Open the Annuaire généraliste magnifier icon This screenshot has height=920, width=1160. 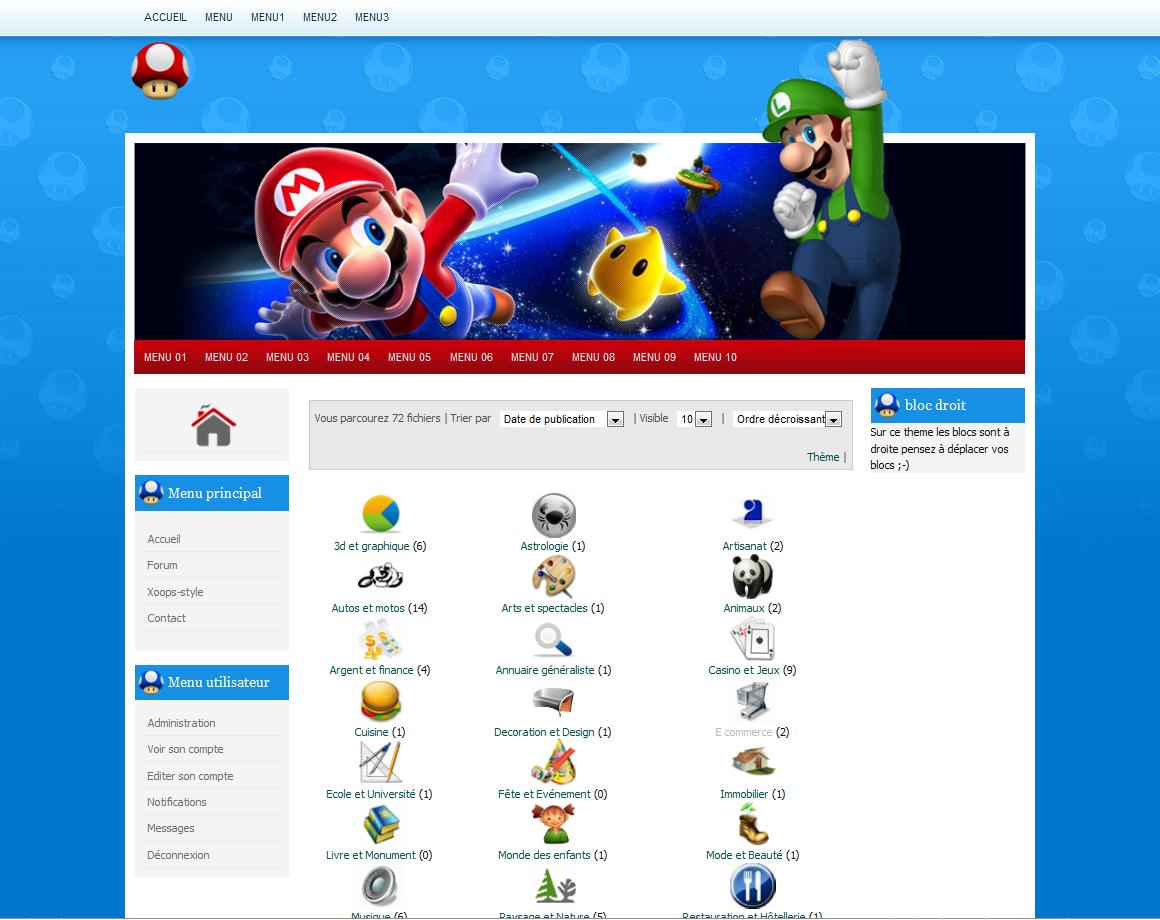[553, 640]
